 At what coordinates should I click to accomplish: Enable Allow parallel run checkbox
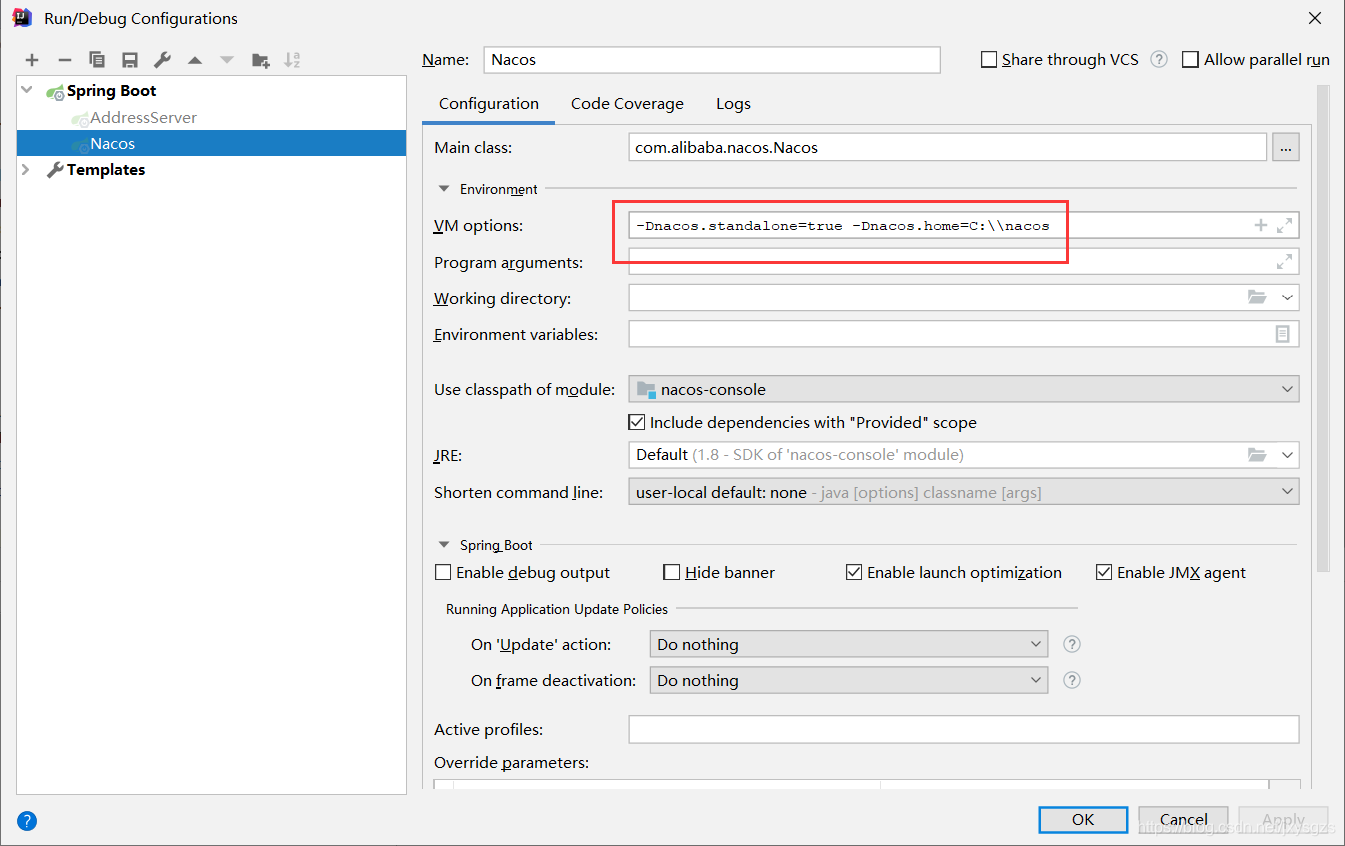(x=1190, y=60)
